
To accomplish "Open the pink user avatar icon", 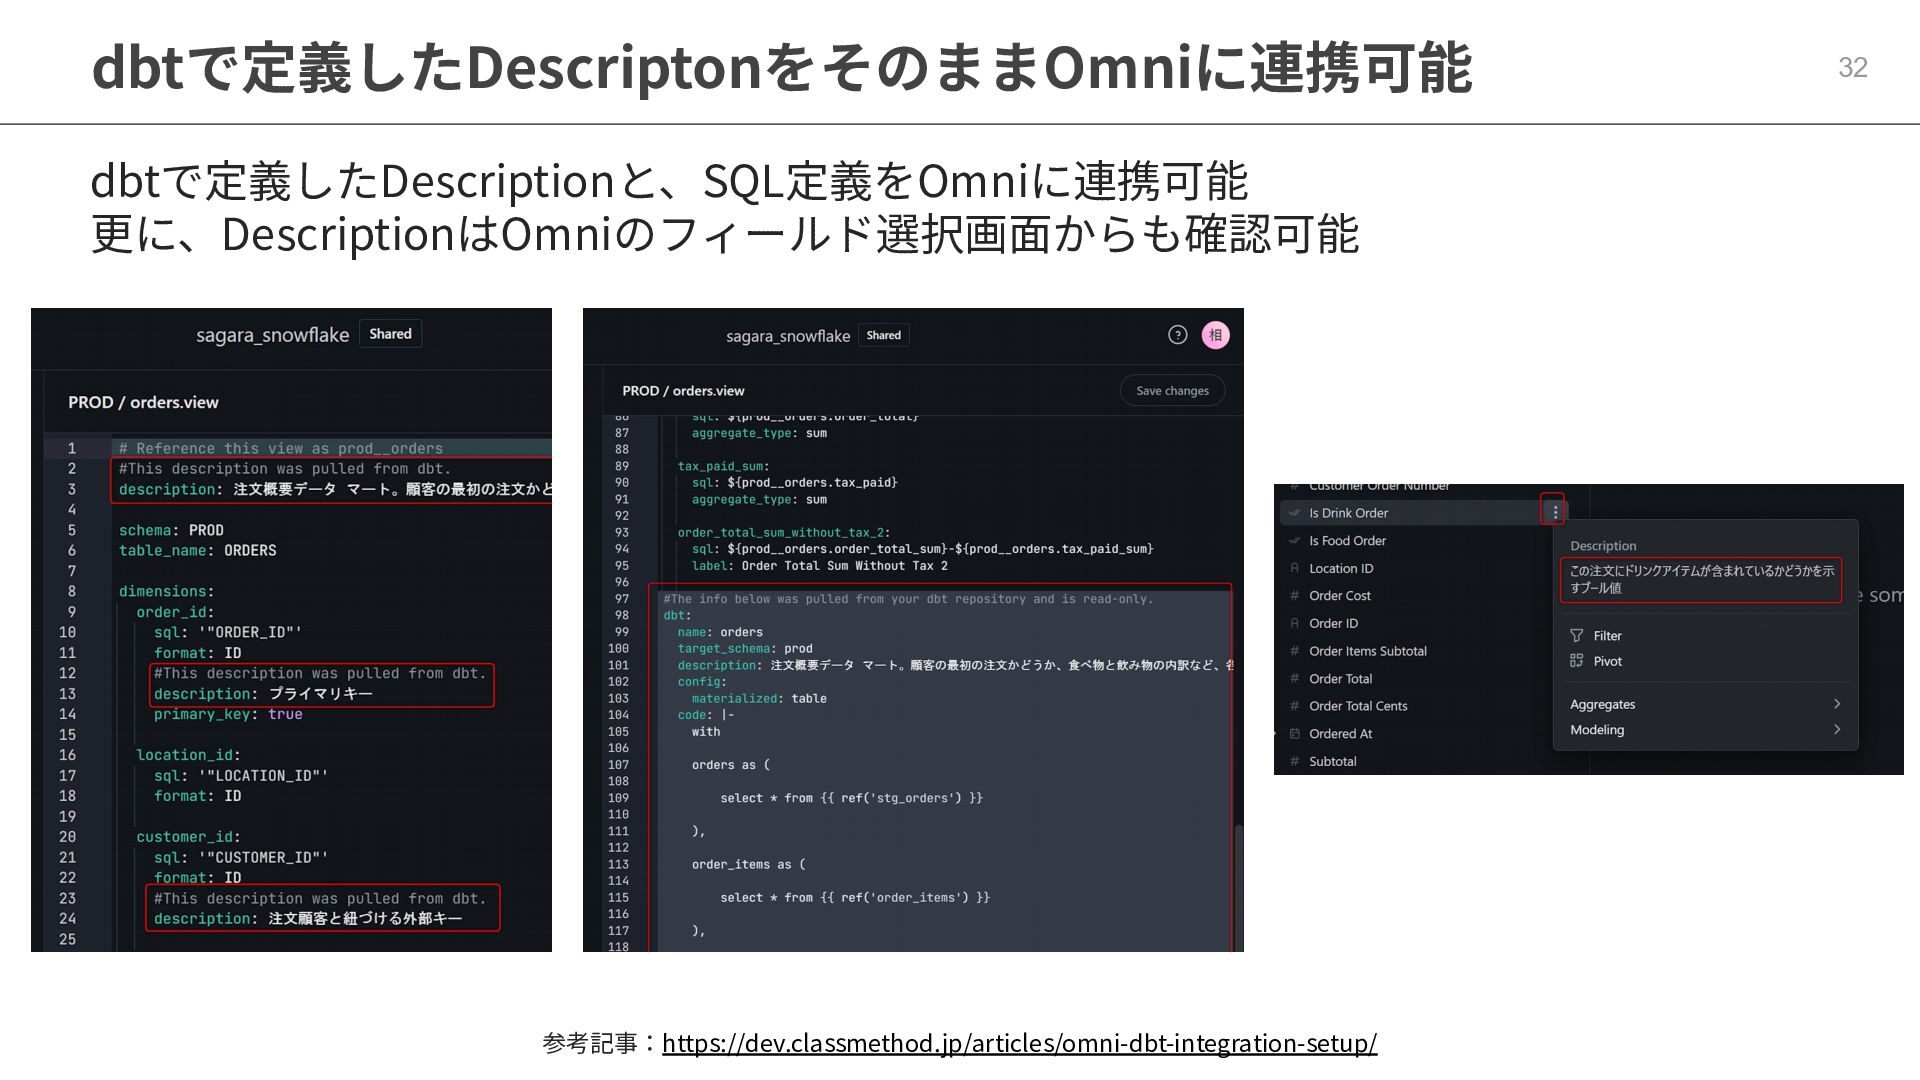I will tap(1215, 335).
